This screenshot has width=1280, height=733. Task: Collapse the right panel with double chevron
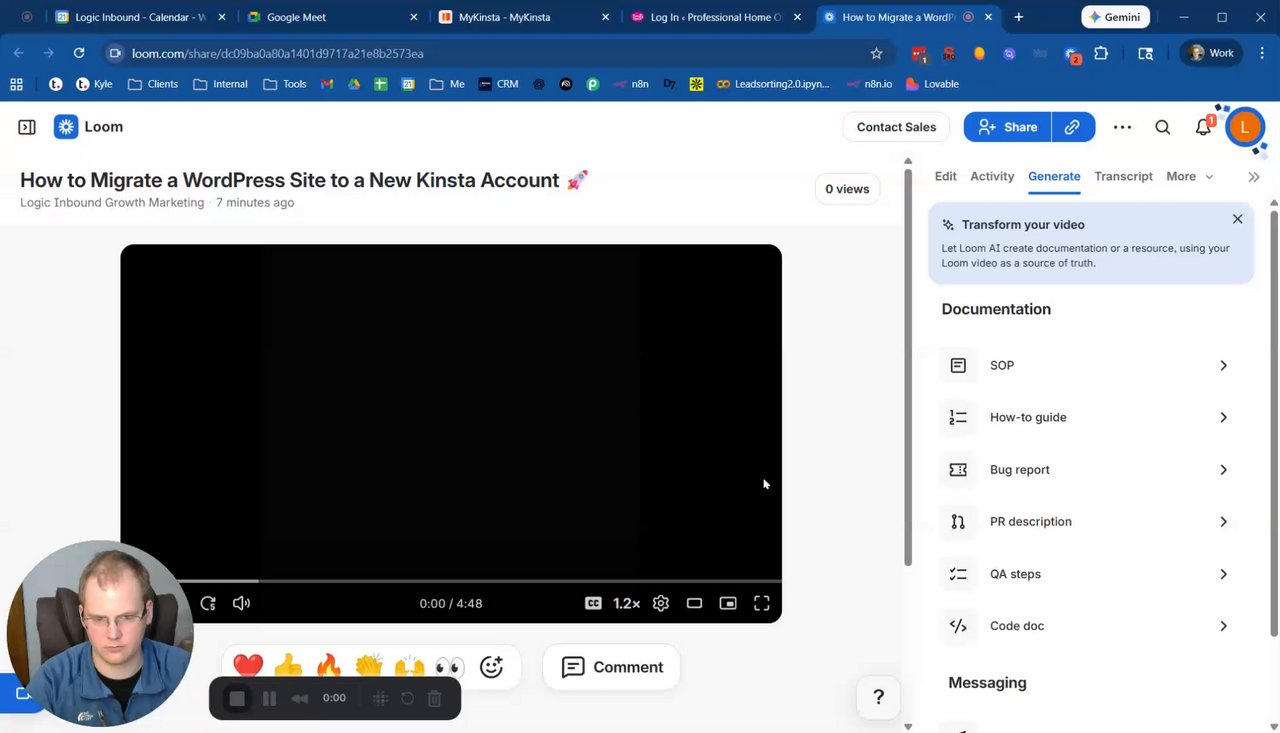point(1254,177)
